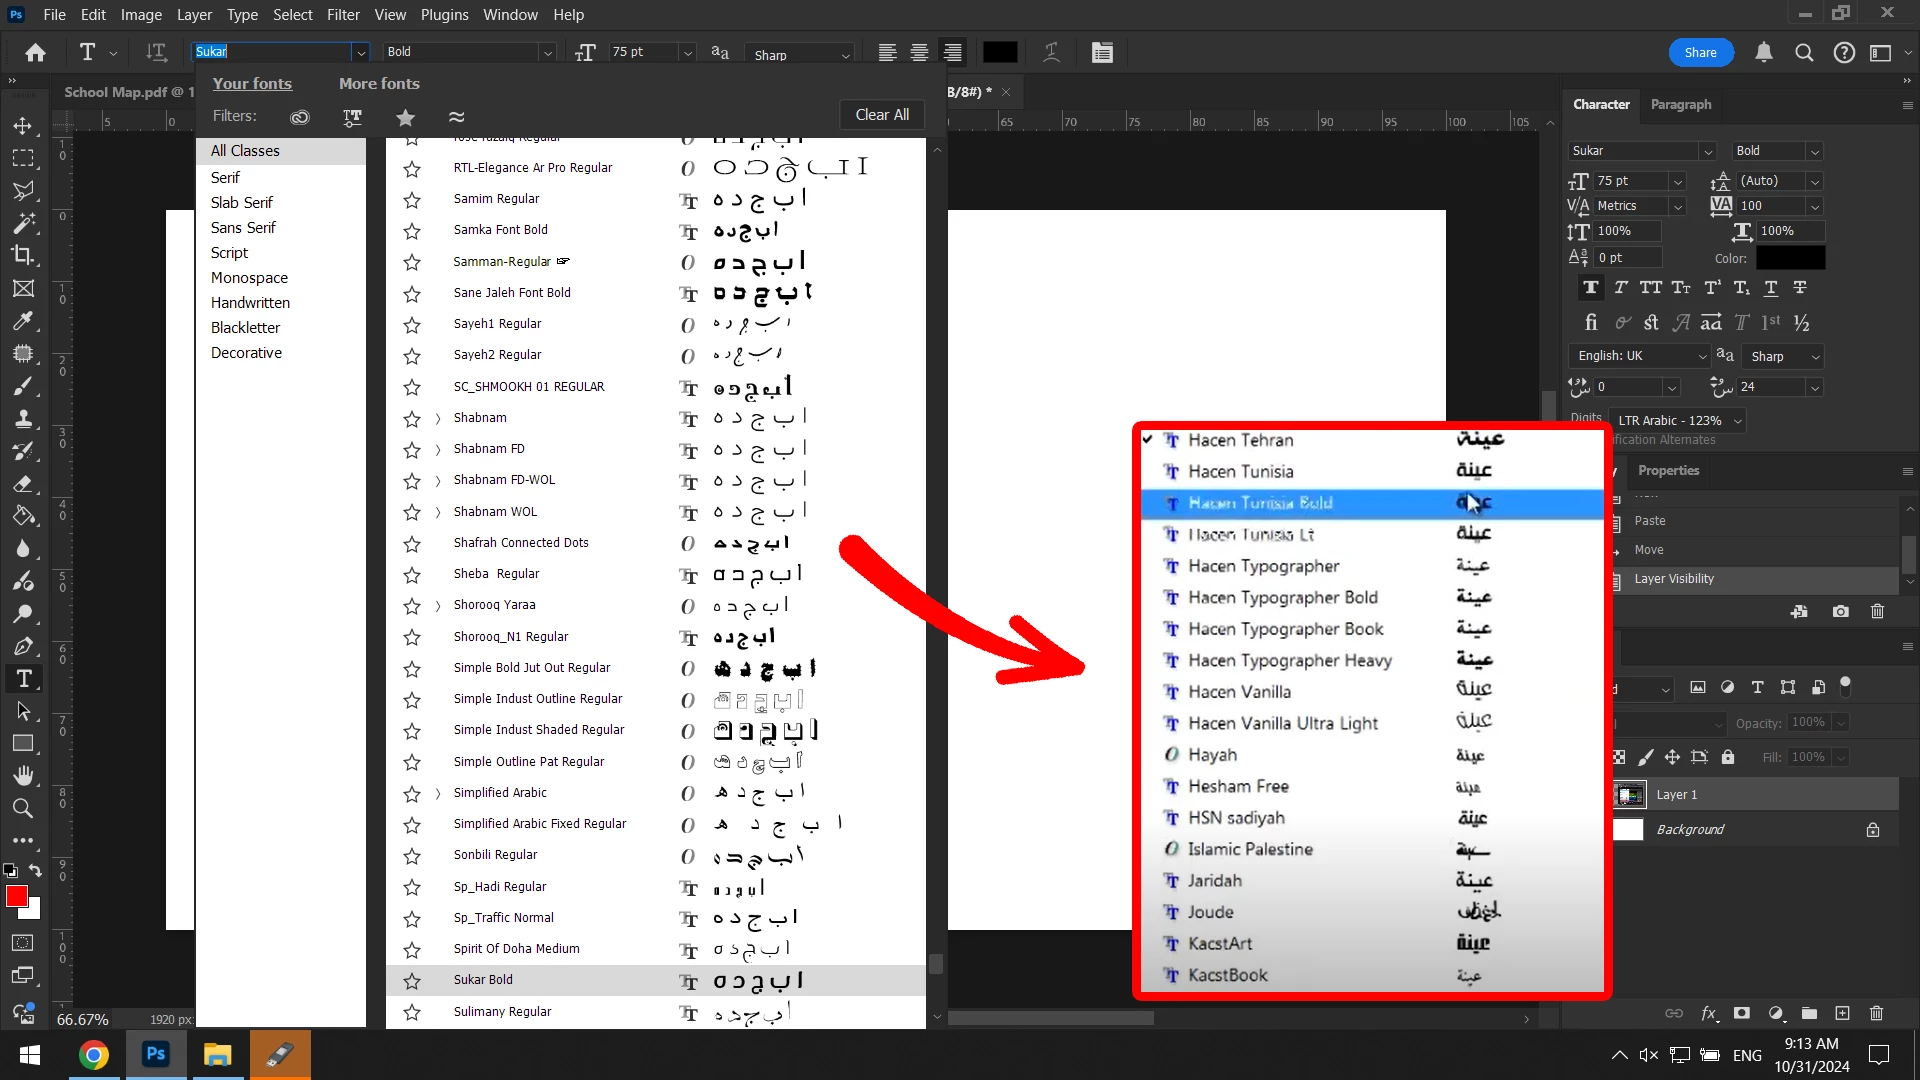This screenshot has width=1920, height=1080.
Task: Favorite the Sukar Bold font star
Action: (x=411, y=981)
